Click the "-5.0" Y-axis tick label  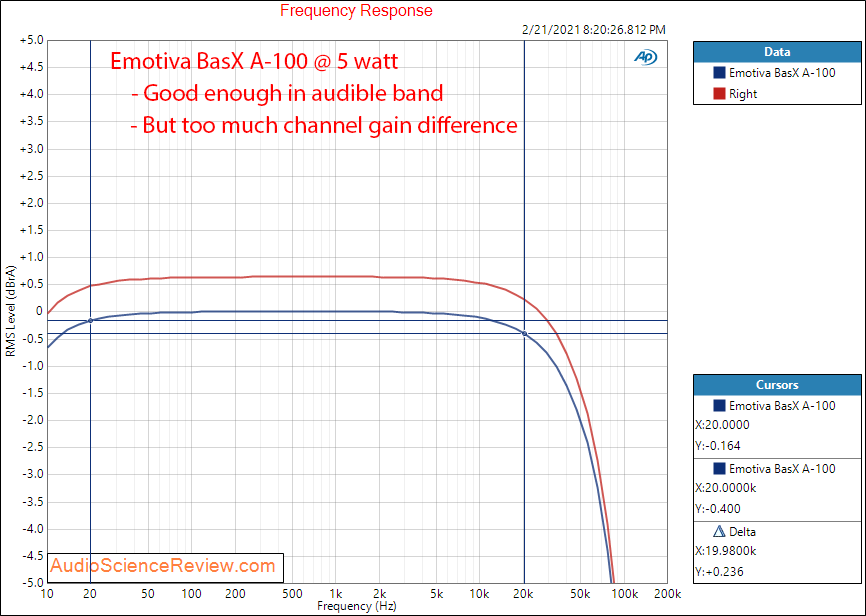32,582
